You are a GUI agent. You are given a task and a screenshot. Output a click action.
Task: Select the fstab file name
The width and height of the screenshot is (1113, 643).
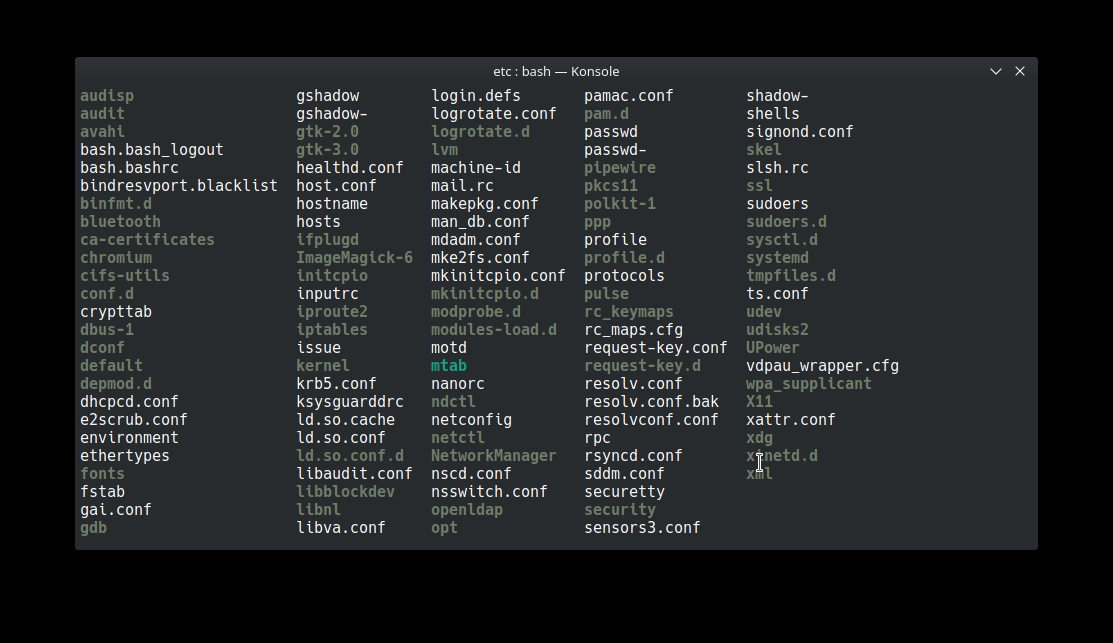[x=102, y=491]
